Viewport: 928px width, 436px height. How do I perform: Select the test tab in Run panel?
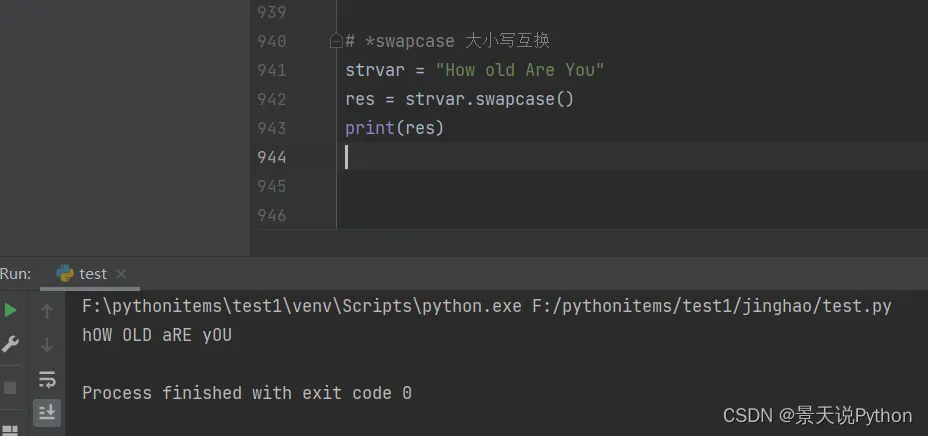[93, 273]
